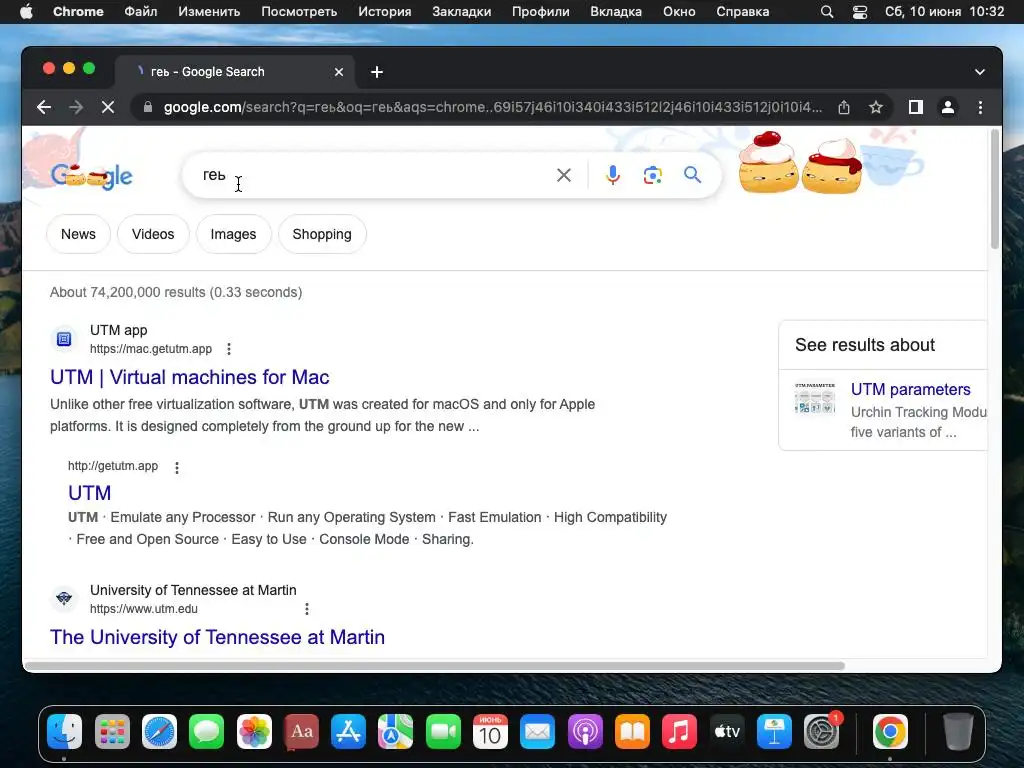Open the Изменить menu
Viewport: 1024px width, 768px height.
pyautogui.click(x=209, y=12)
